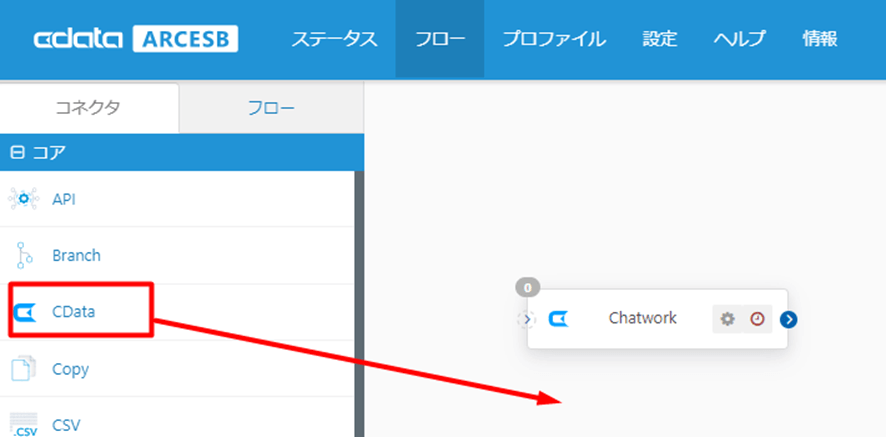The height and width of the screenshot is (437, 886).
Task: Click Chatwork connector blue output arrow
Action: (788, 320)
